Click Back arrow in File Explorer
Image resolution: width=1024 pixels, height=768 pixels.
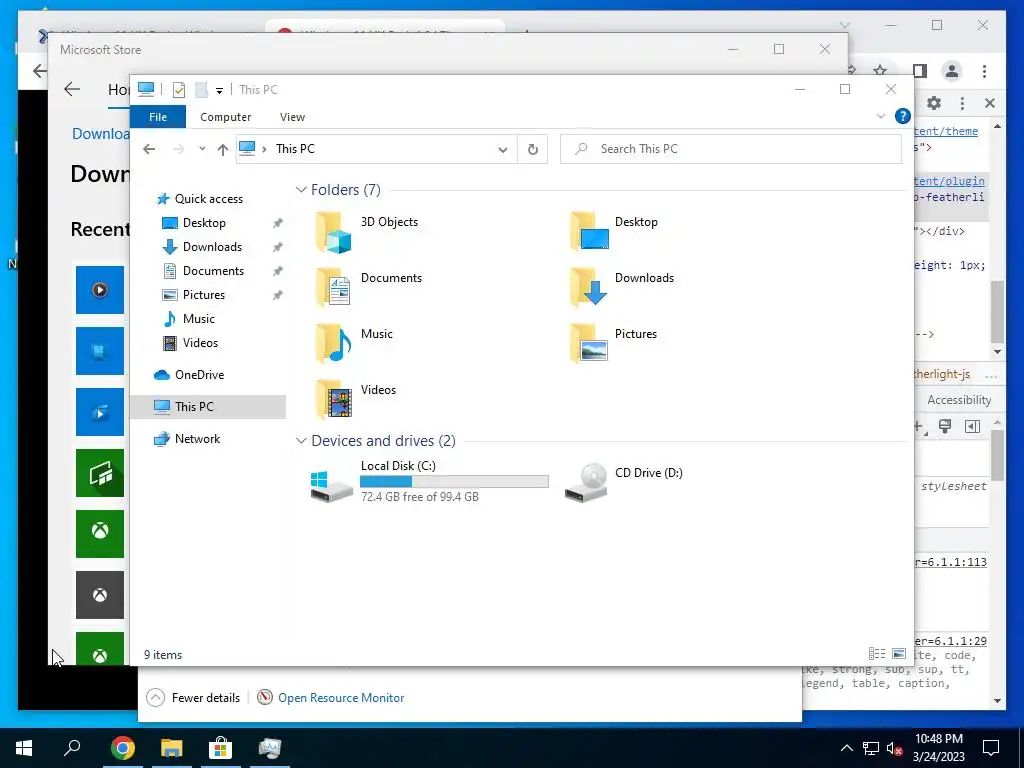(x=149, y=149)
